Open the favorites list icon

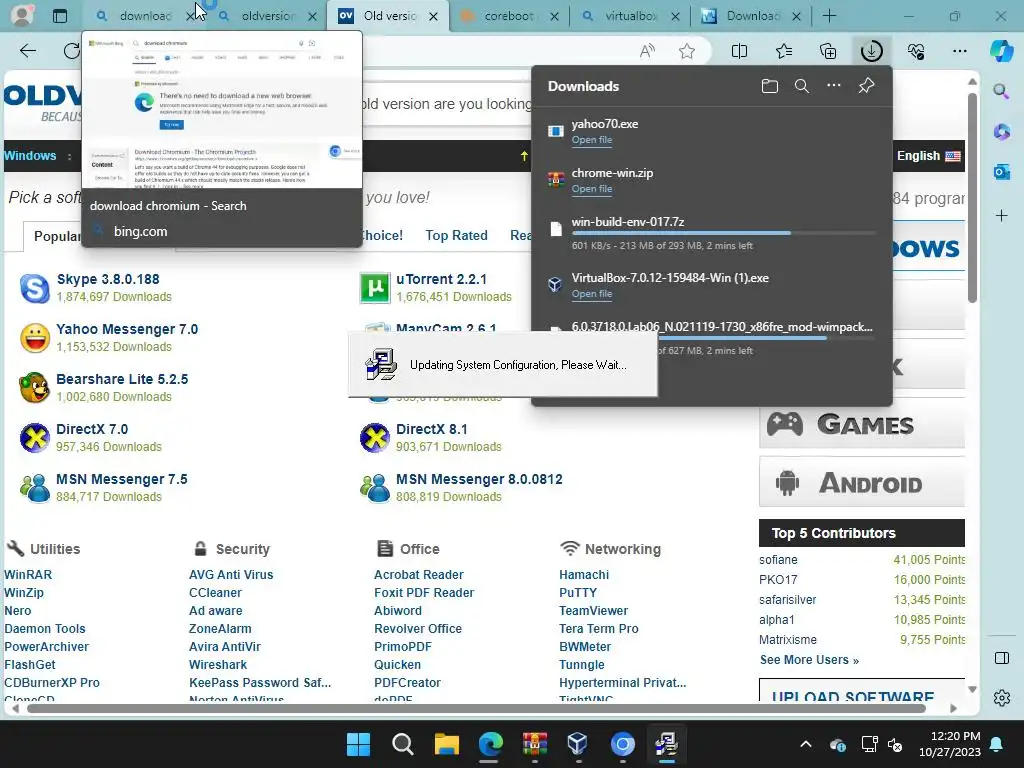tap(784, 51)
